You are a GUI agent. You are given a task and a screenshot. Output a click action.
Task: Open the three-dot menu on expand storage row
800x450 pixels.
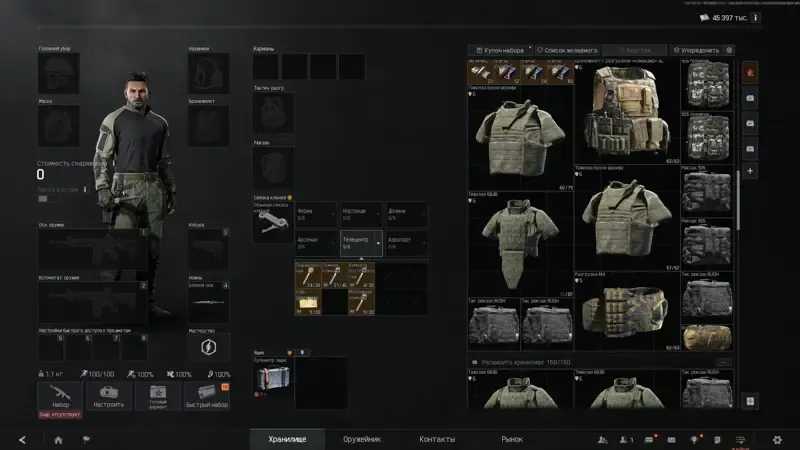click(723, 362)
